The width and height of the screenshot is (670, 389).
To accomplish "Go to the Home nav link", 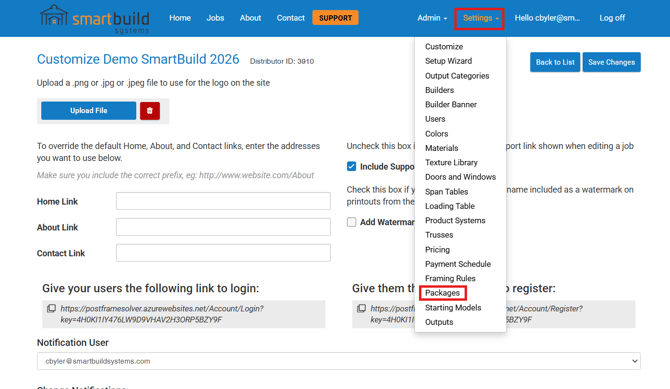I will 180,18.
